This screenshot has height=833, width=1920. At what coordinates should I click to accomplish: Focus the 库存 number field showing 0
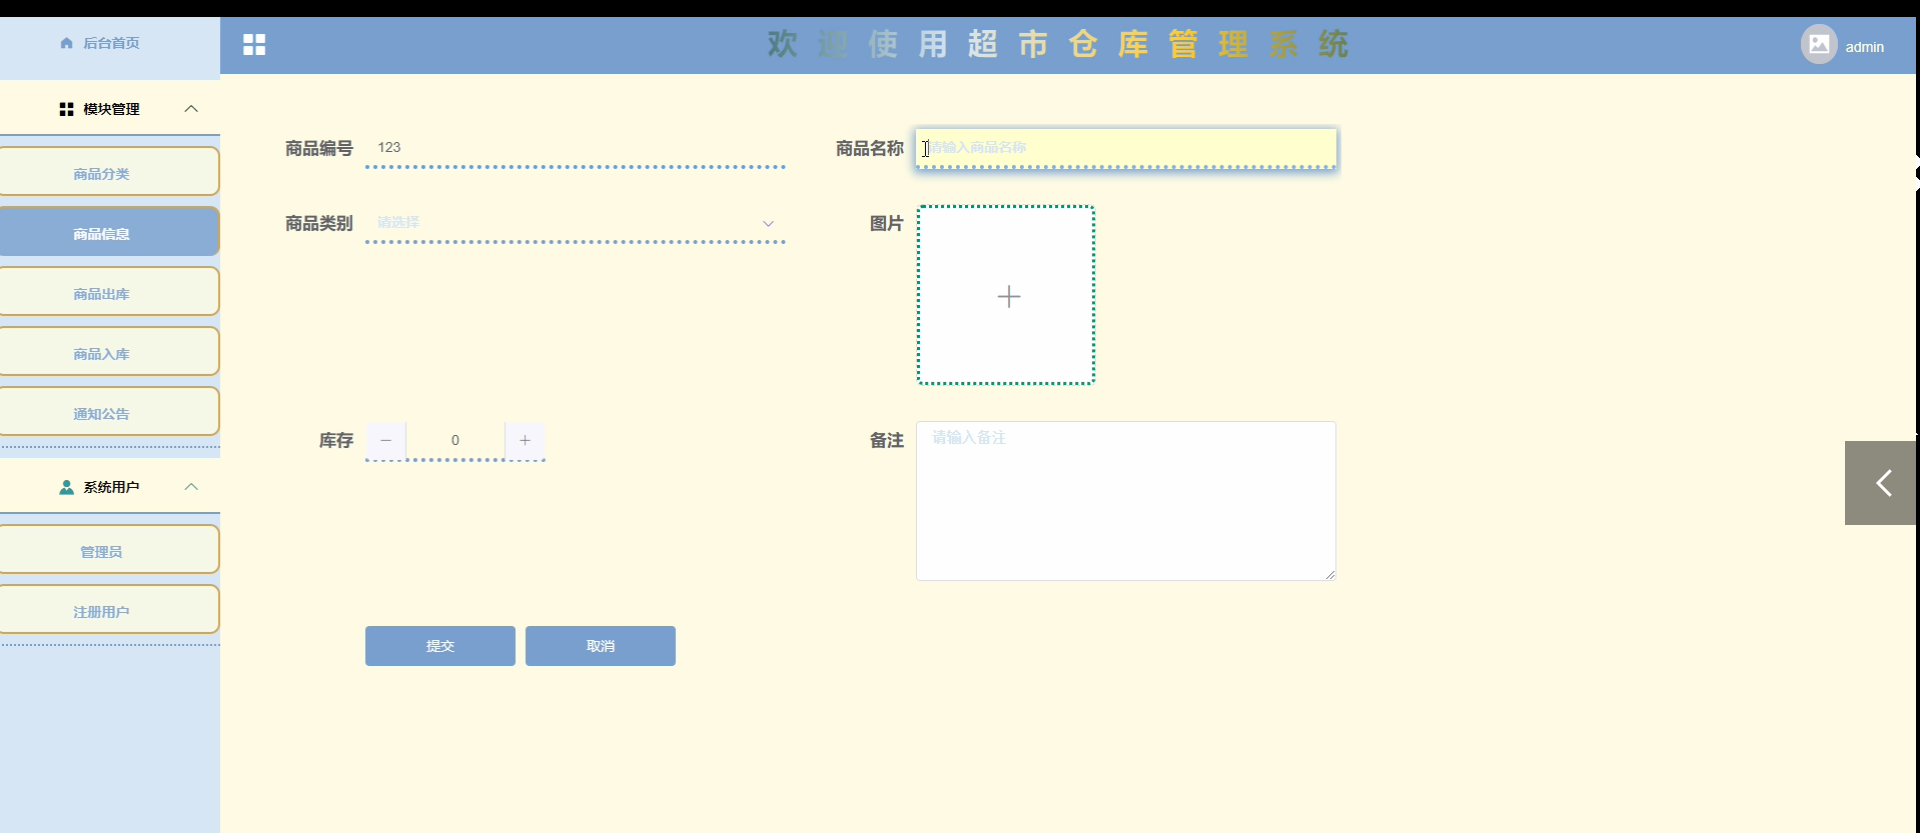(455, 441)
